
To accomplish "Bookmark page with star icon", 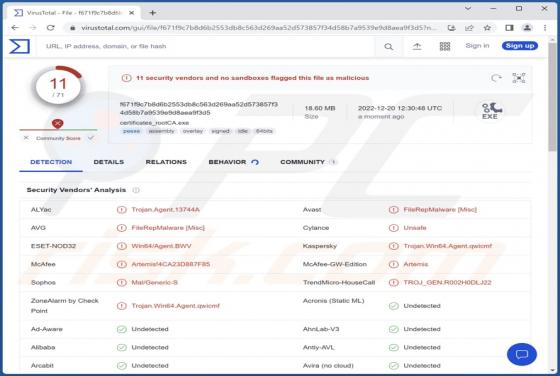I will click(x=487, y=28).
